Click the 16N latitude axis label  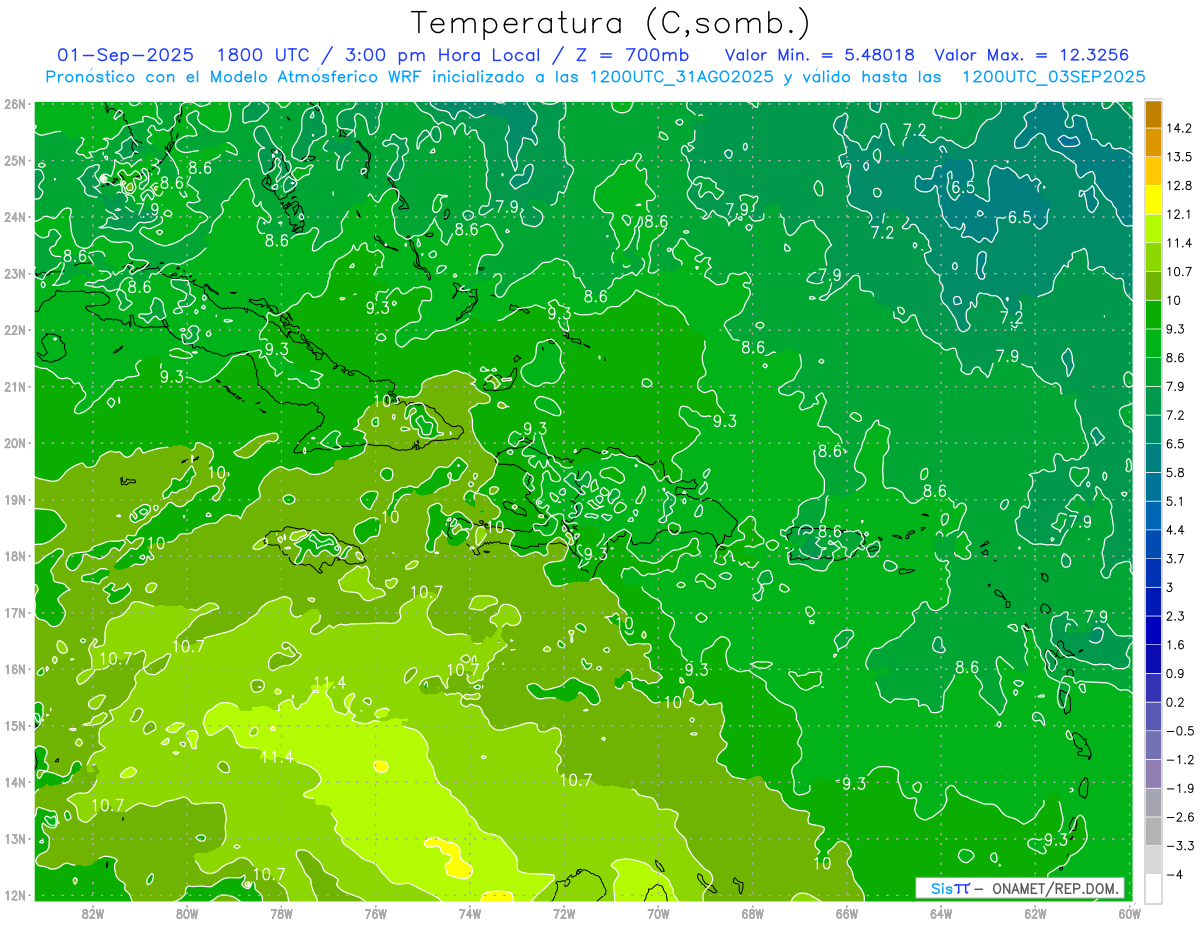[15, 669]
